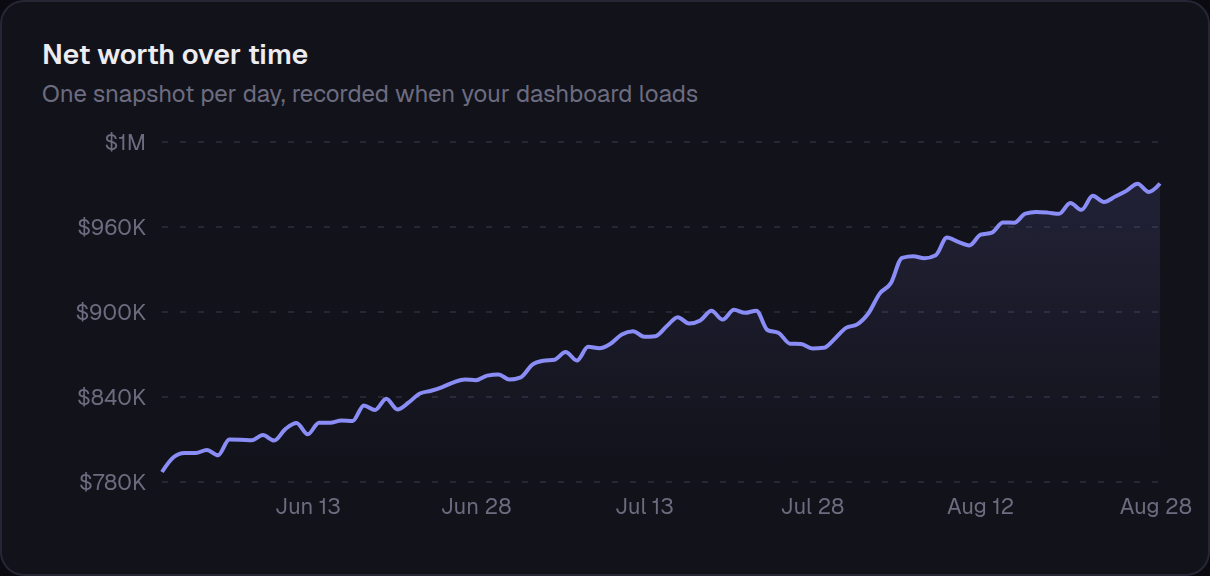Viewport: 1210px width, 576px height.
Task: Click the $960K y-axis label
Action: point(112,227)
